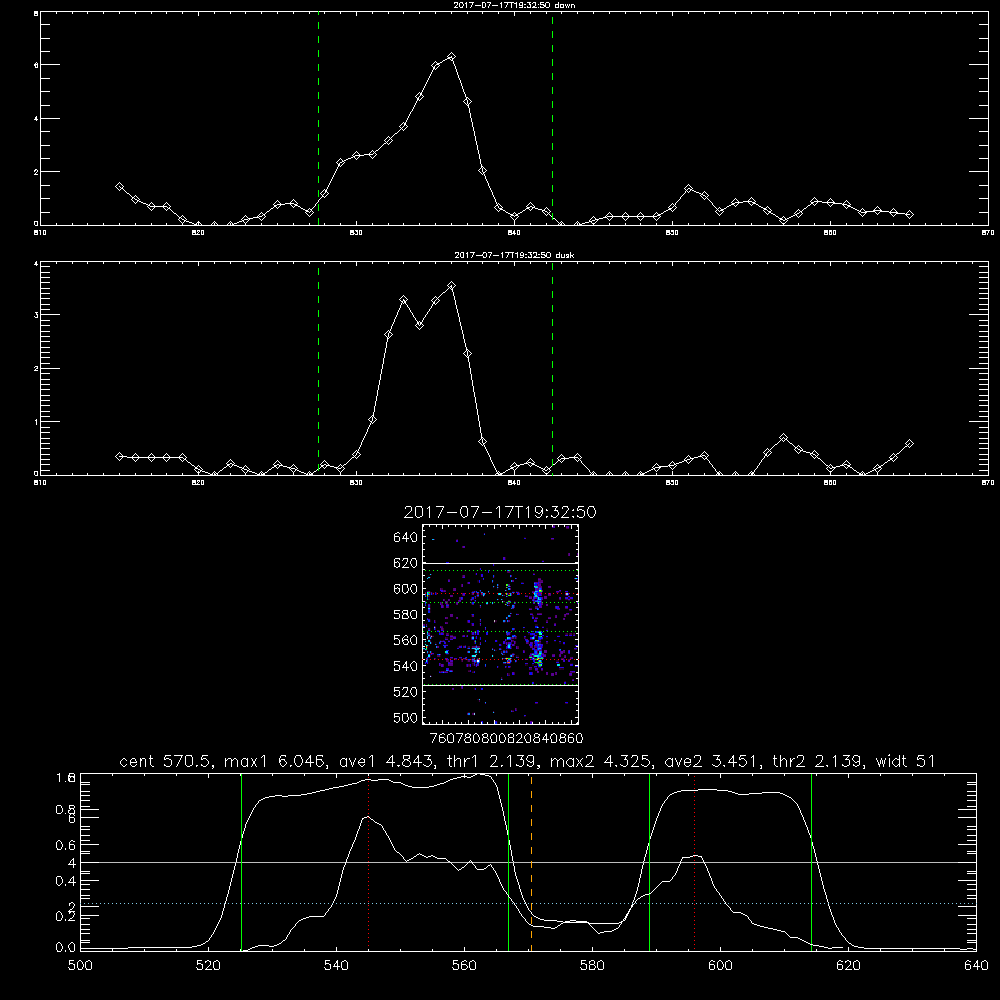Click the dotted horizontal threshold line in bottom plot

[x=529, y=904]
